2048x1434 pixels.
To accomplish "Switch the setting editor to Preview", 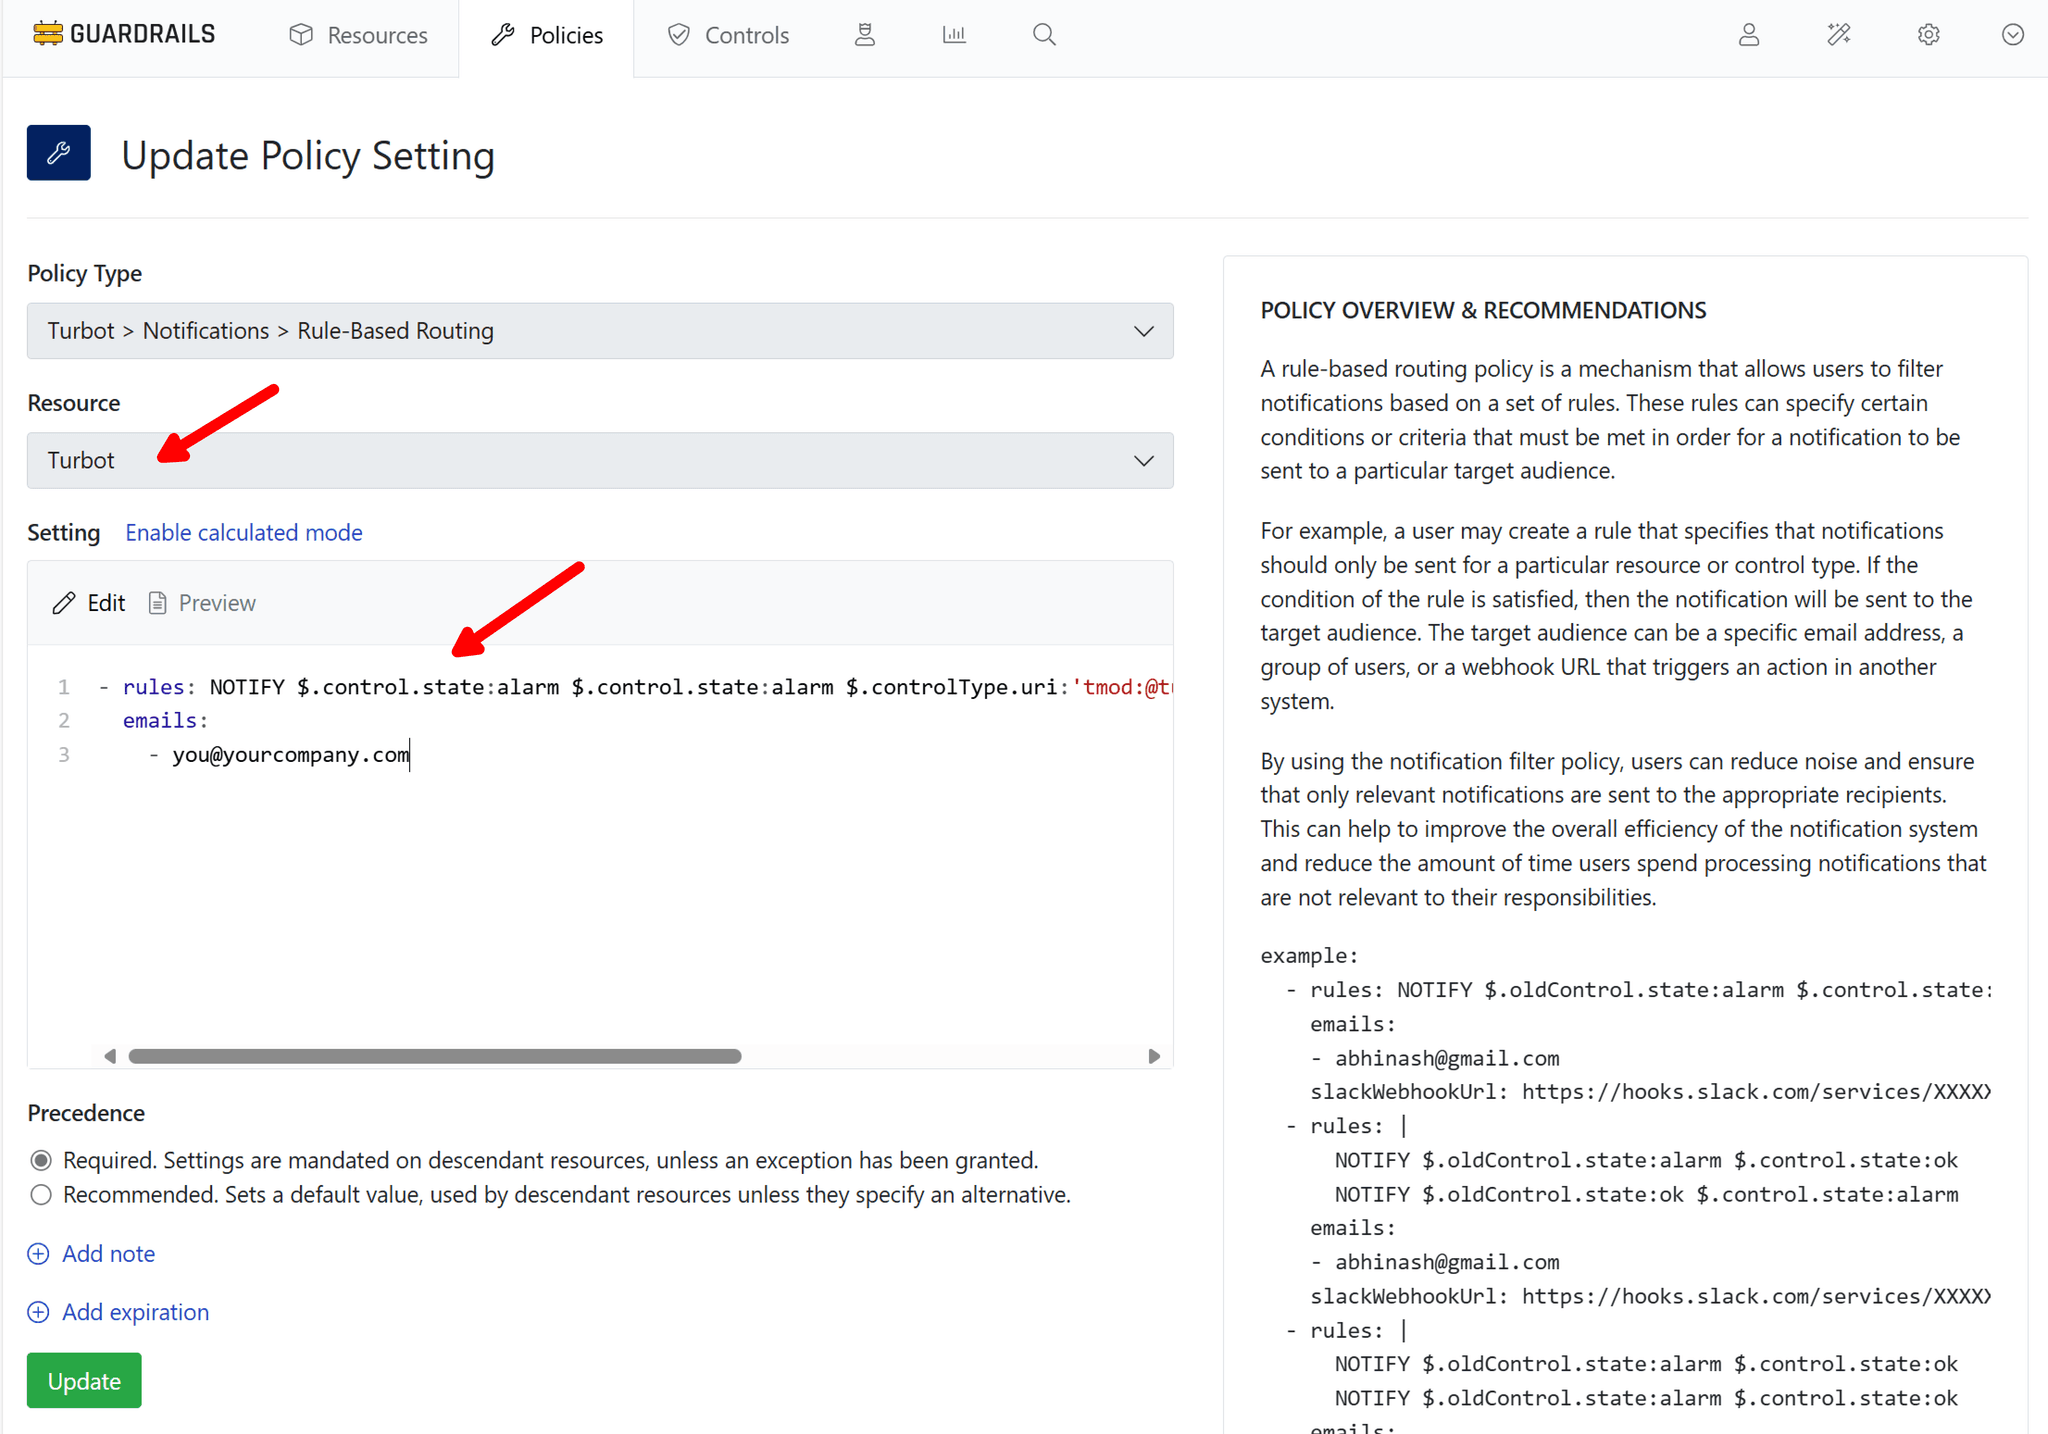I will point(203,603).
